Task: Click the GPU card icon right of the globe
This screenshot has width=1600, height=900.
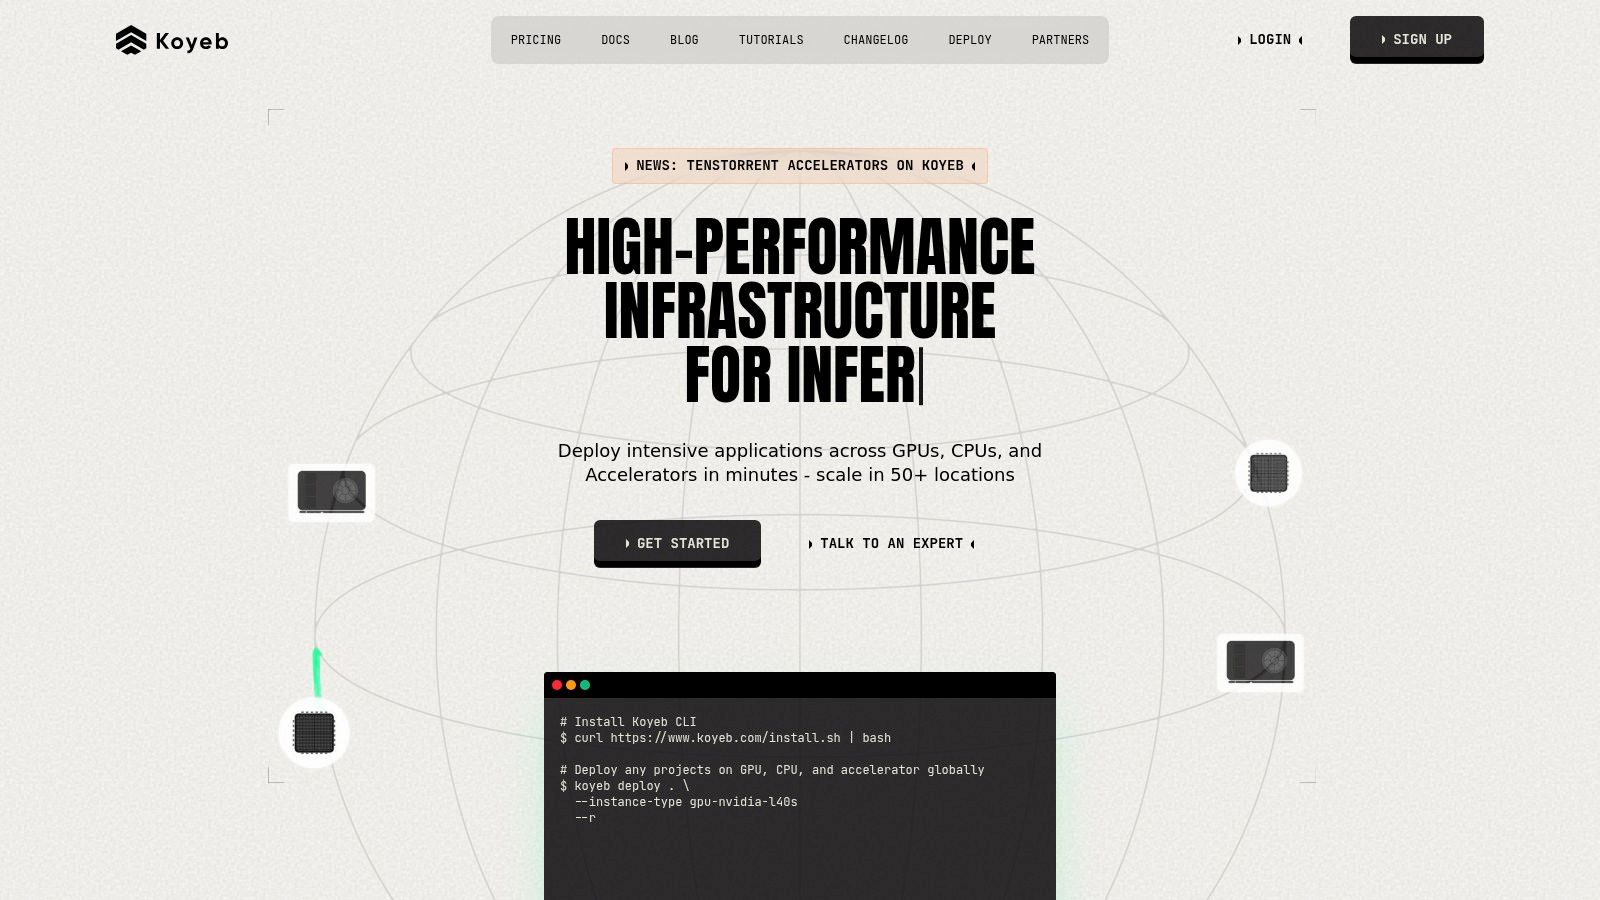Action: pyautogui.click(x=1260, y=662)
